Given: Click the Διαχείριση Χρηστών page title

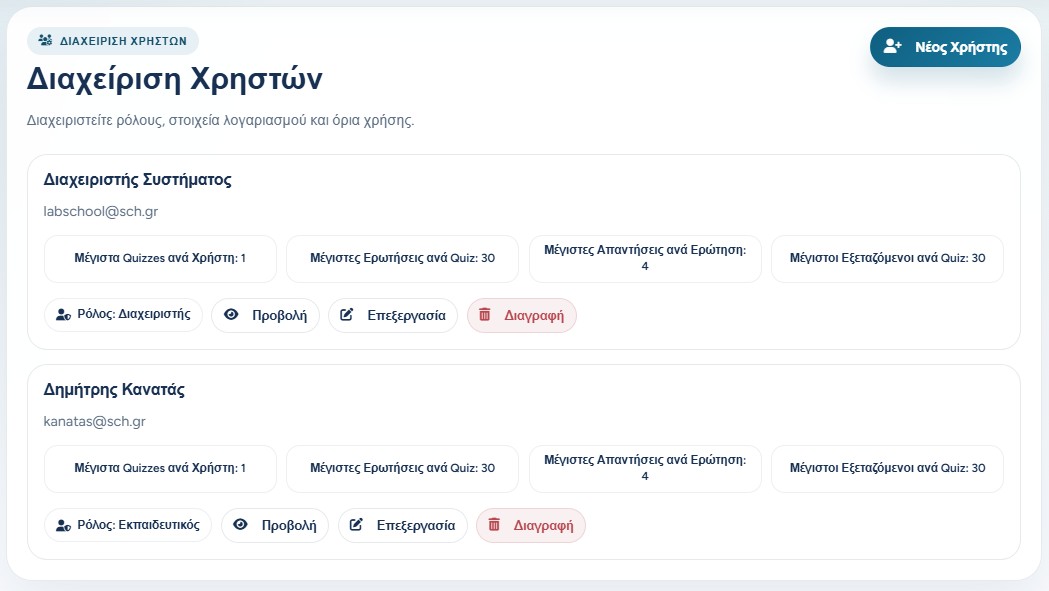Looking at the screenshot, I should tap(175, 79).
